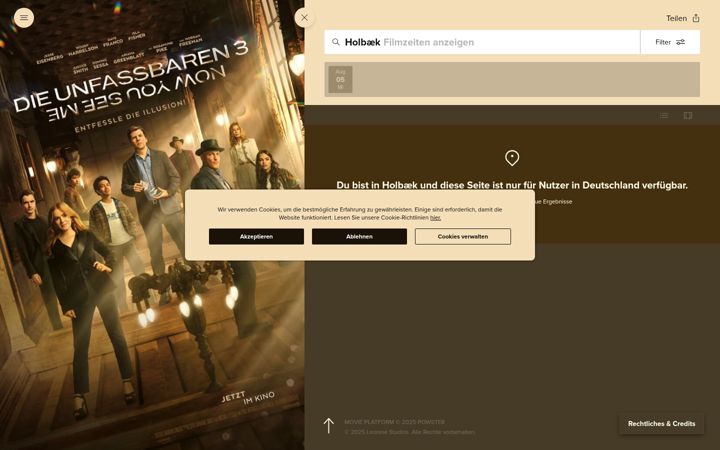Click the scroll-to-top arrow
The height and width of the screenshot is (450, 720).
point(328,426)
